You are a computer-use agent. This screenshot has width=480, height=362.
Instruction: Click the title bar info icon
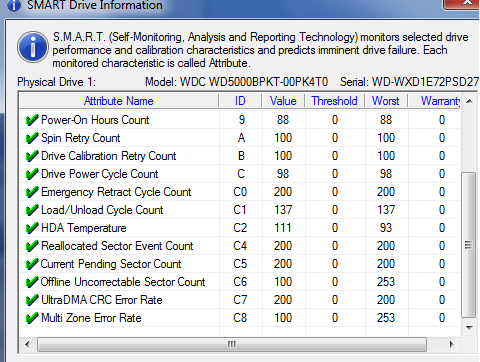(14, 5)
